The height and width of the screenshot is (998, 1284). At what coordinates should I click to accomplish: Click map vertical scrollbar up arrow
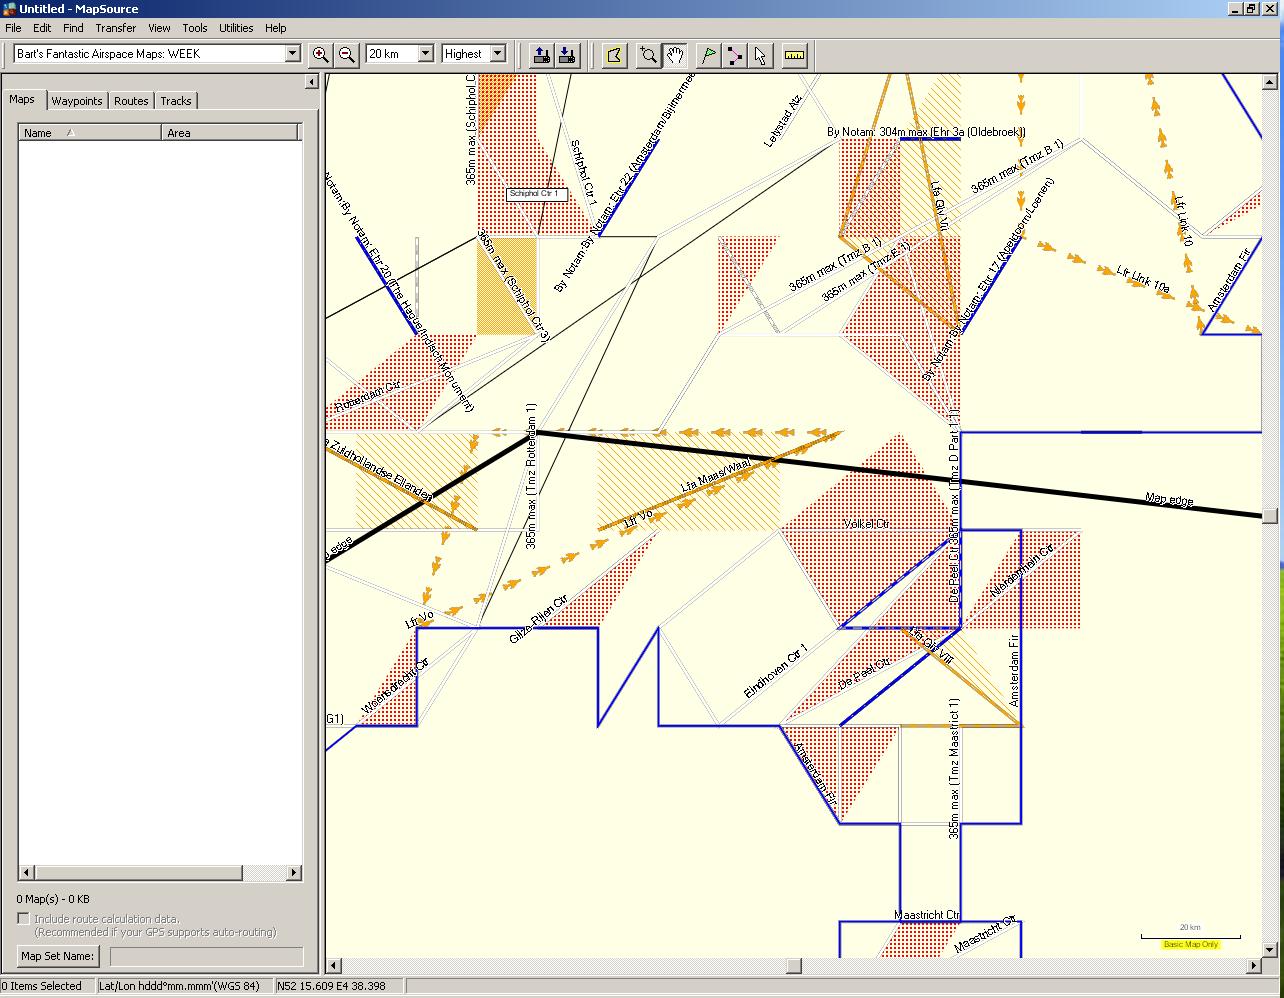[1270, 82]
